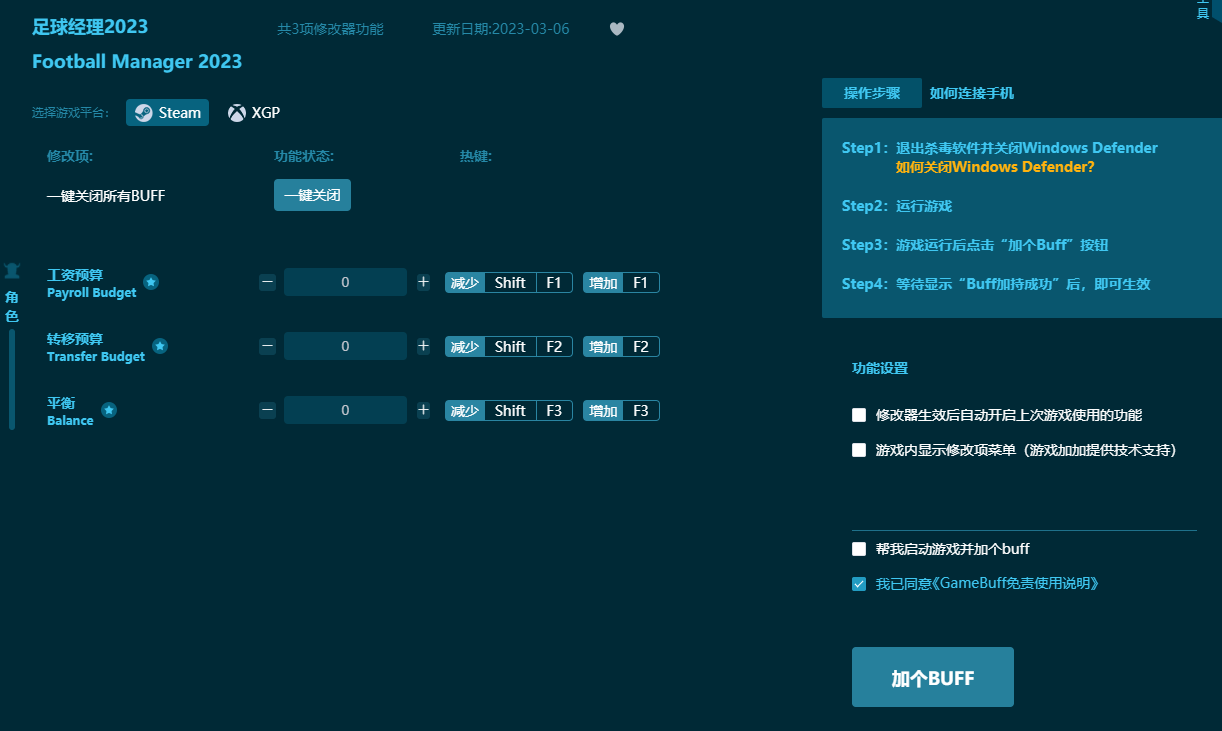Click the Payroll Budget label

(92, 283)
